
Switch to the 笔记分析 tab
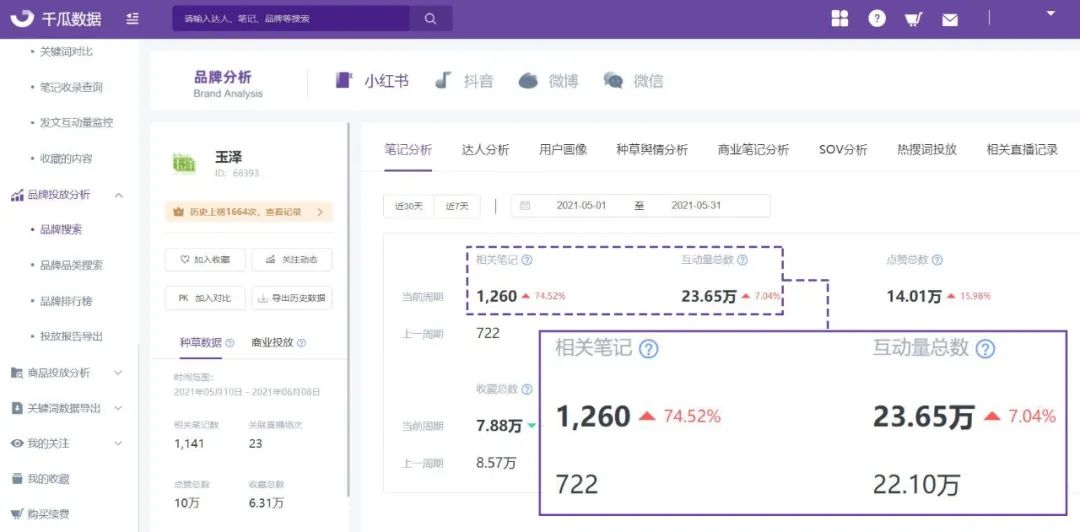408,150
